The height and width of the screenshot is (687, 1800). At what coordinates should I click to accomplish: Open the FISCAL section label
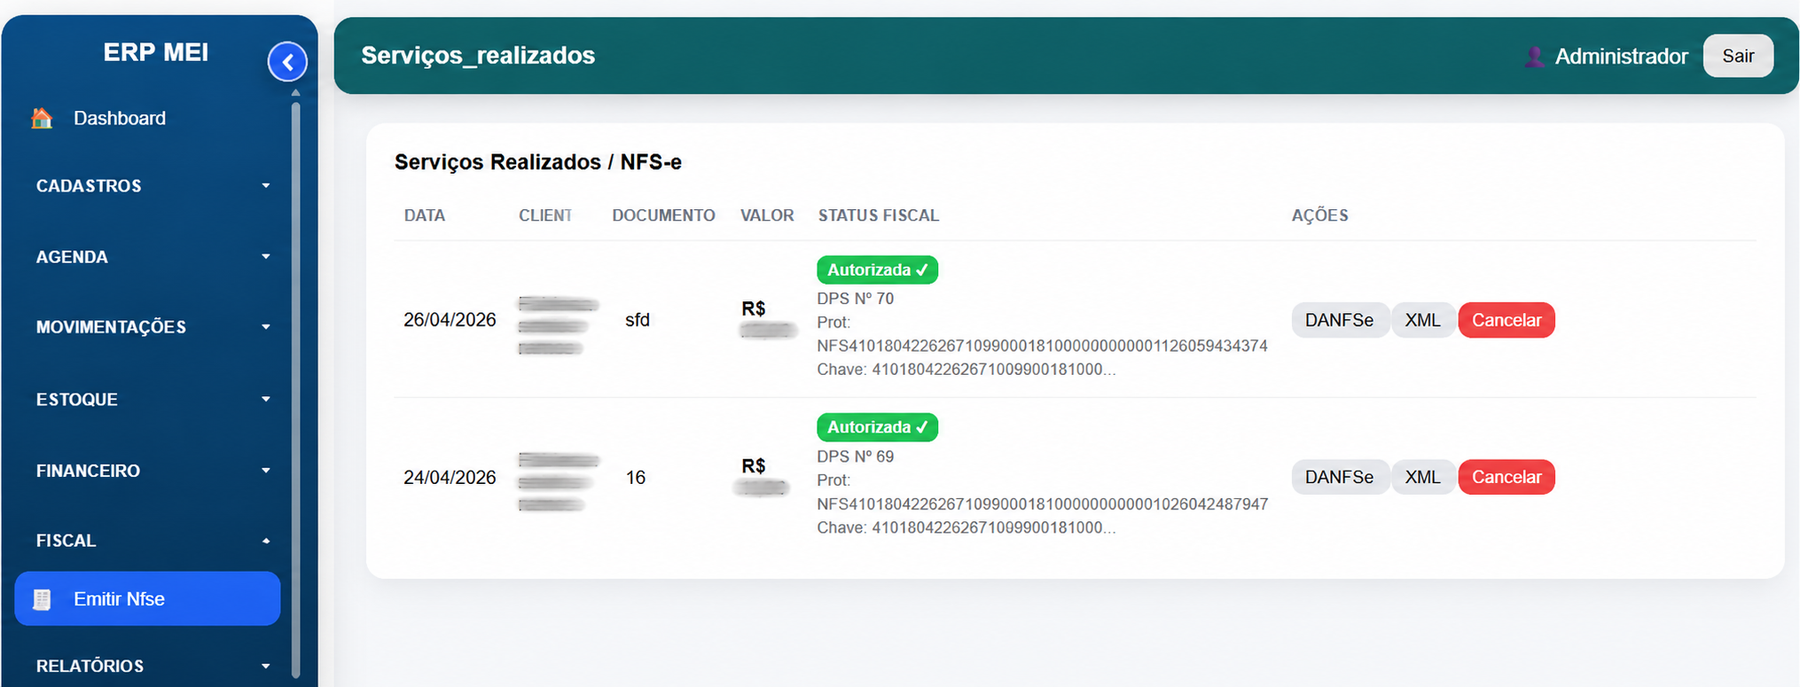tap(66, 541)
